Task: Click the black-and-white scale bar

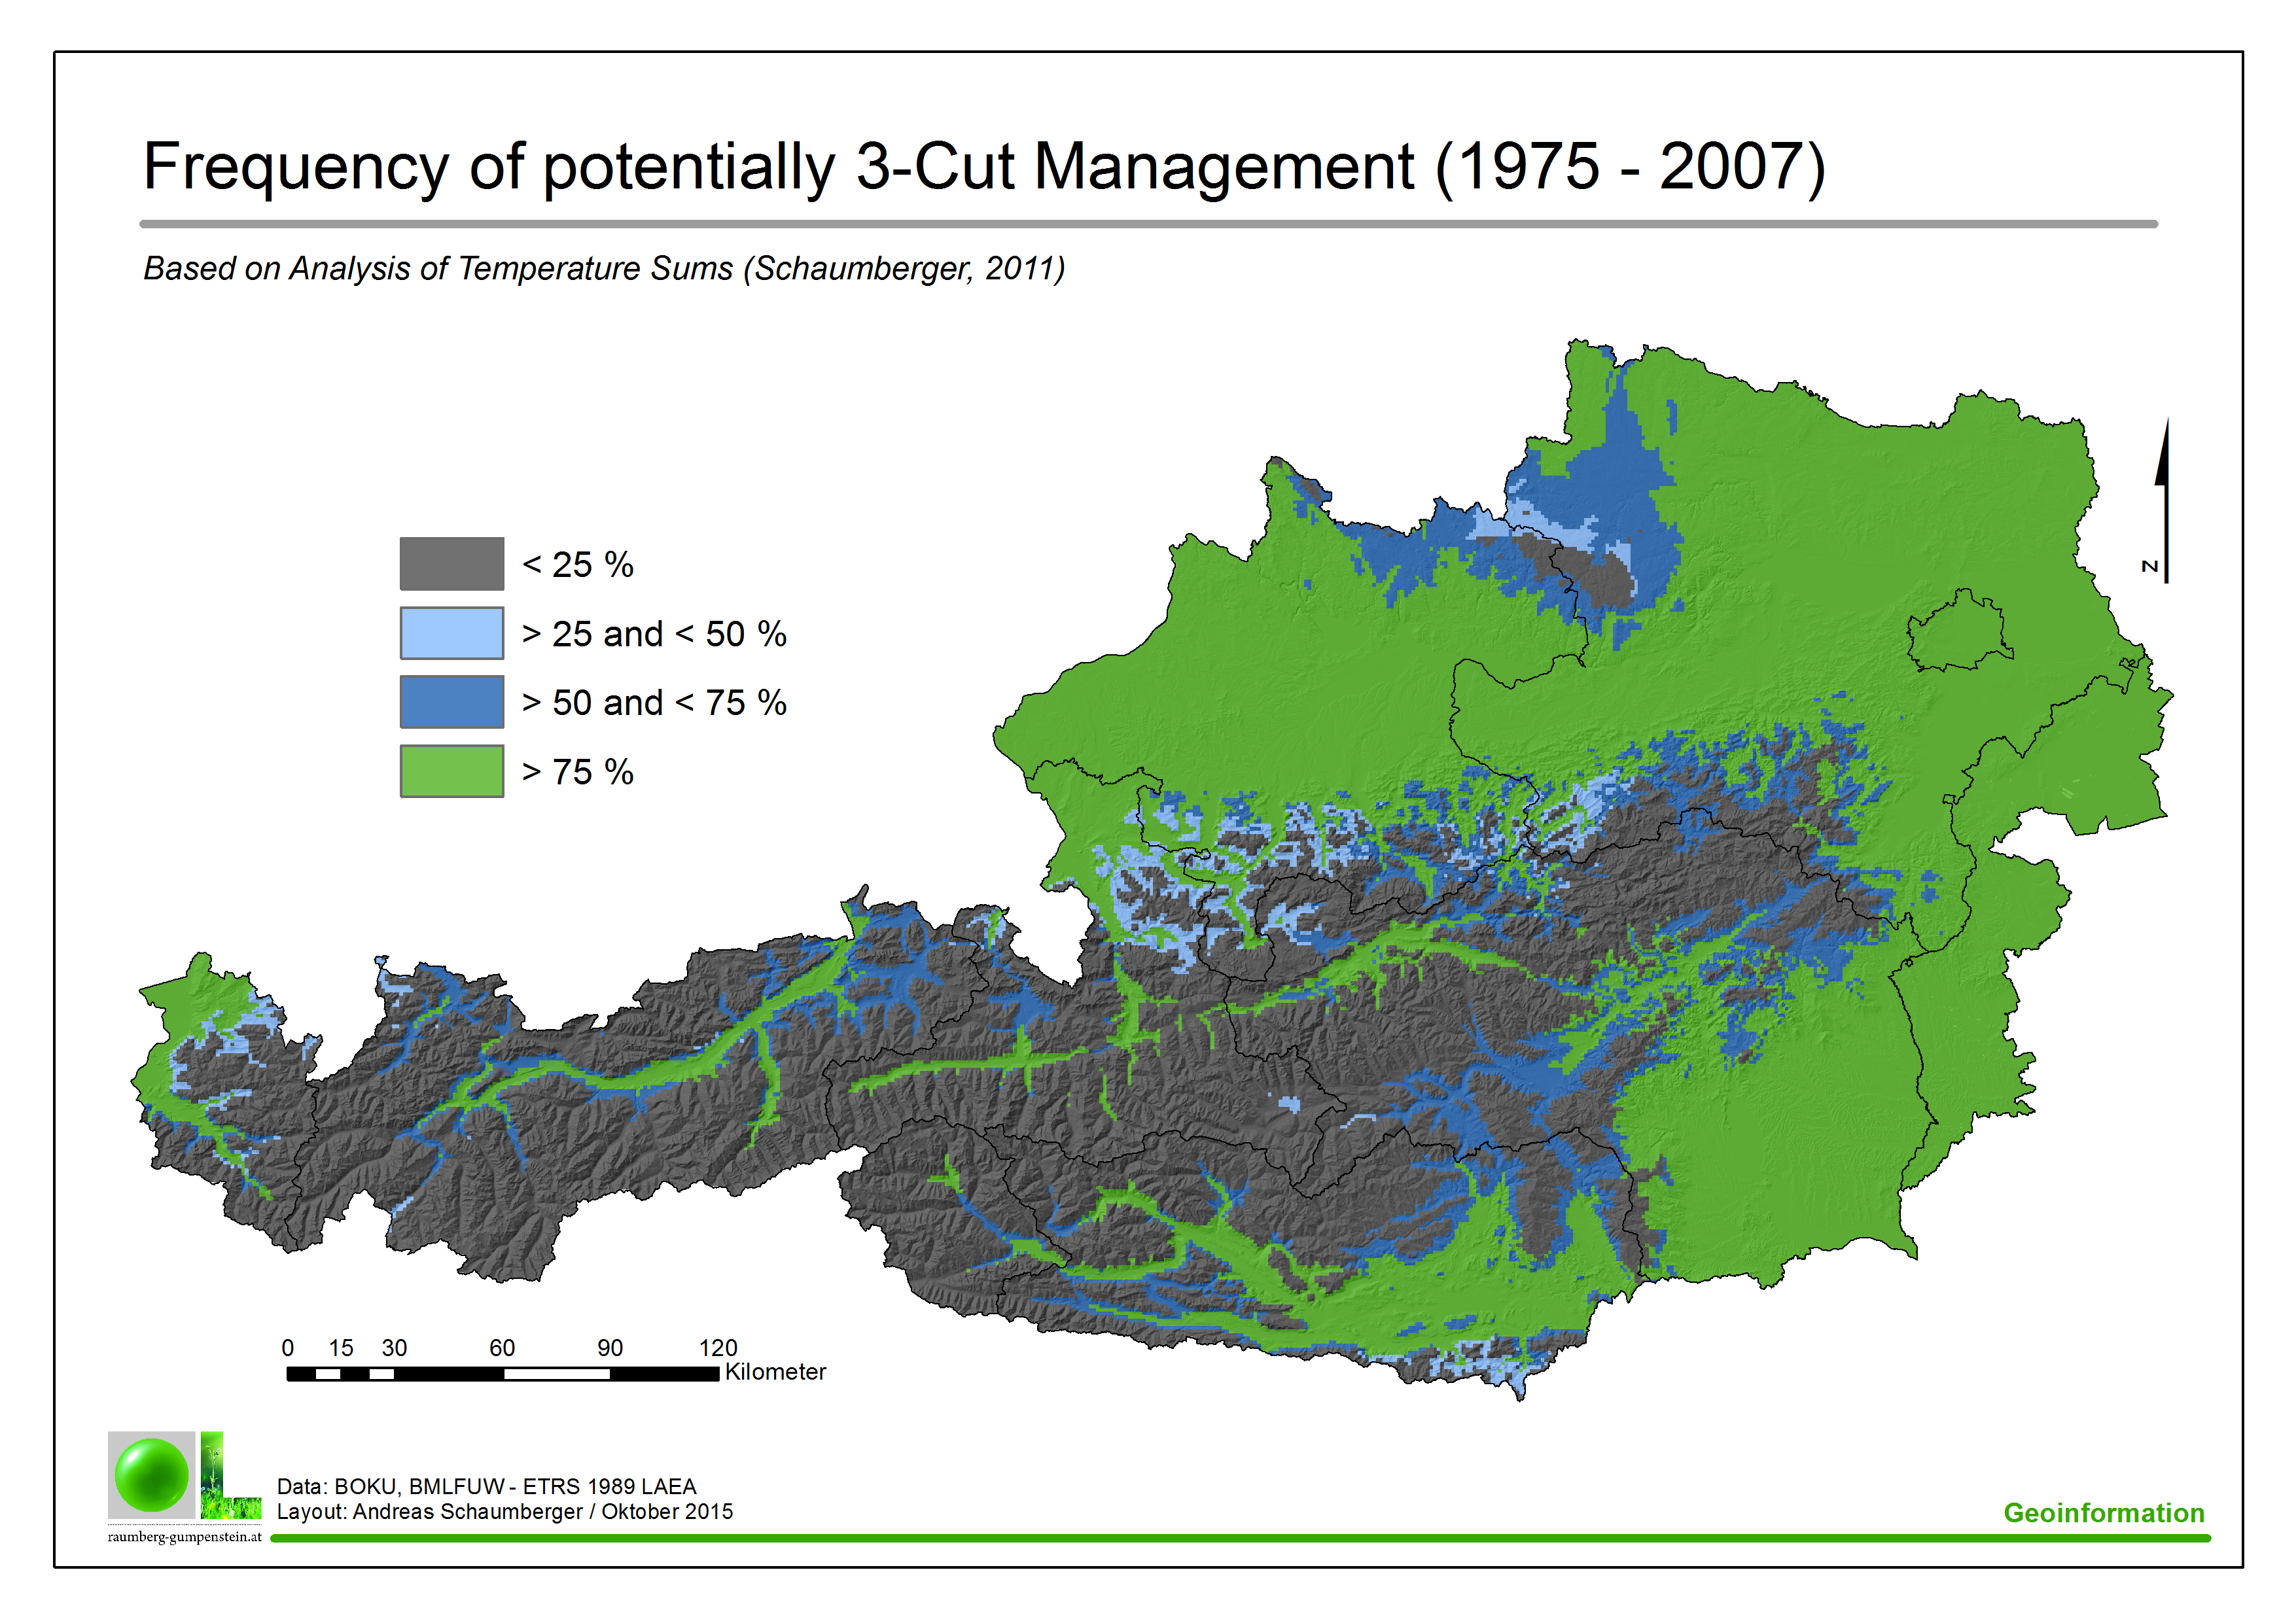Action: (503, 1374)
